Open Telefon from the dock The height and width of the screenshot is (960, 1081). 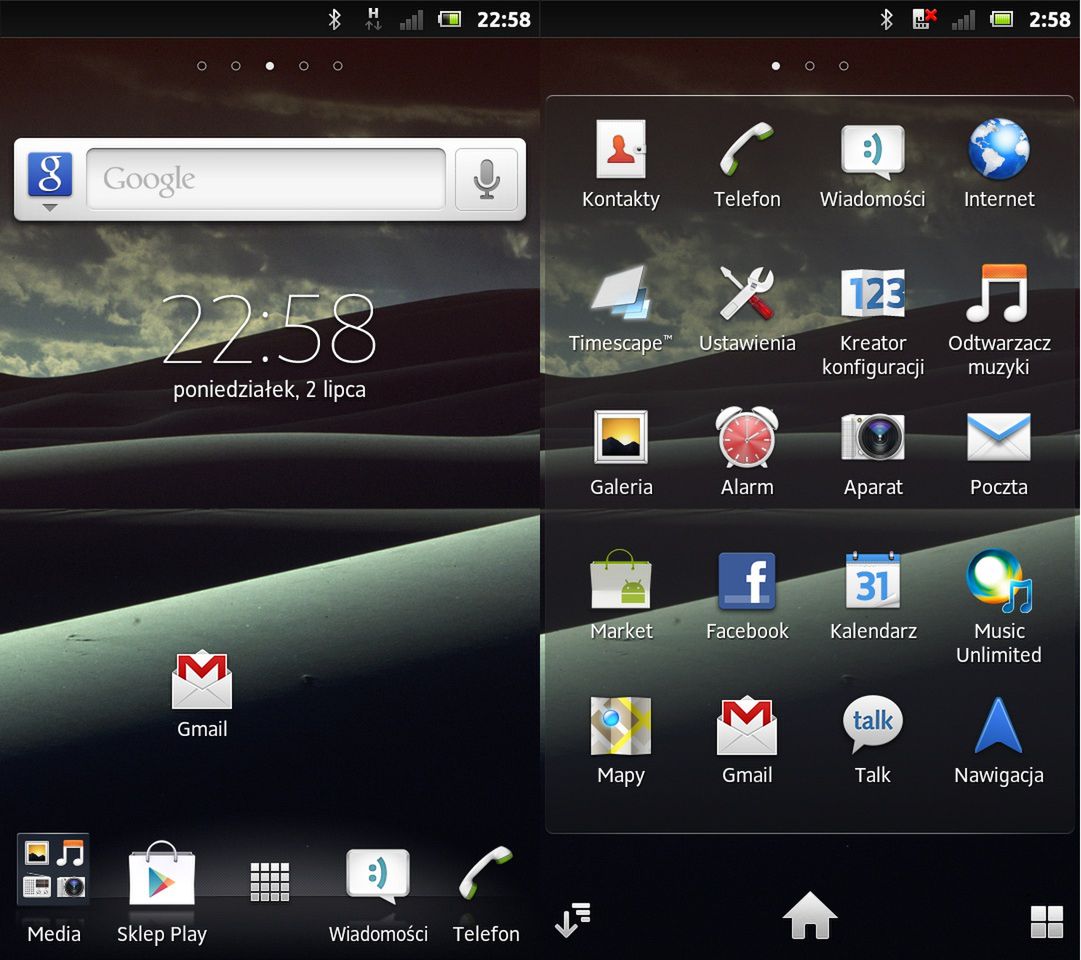click(x=485, y=895)
